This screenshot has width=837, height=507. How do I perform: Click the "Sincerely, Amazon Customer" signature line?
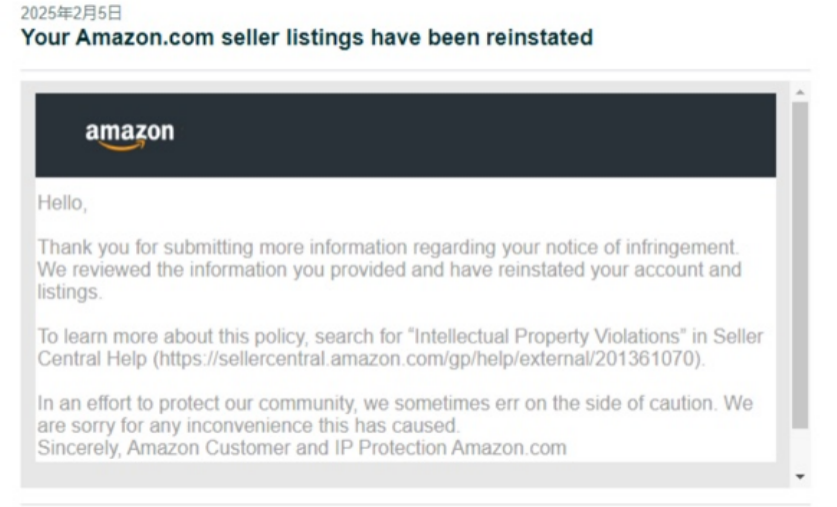tap(302, 448)
